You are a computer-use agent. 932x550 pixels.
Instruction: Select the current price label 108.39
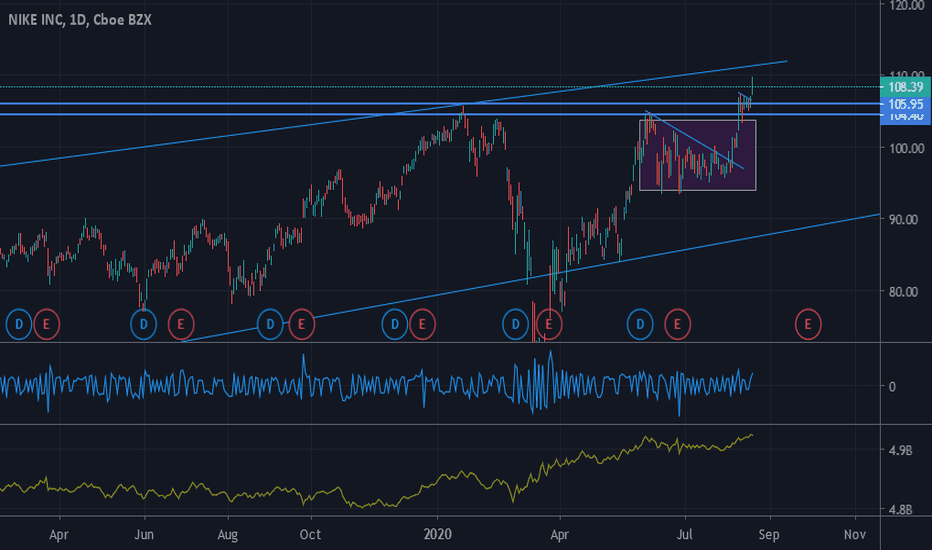click(905, 87)
